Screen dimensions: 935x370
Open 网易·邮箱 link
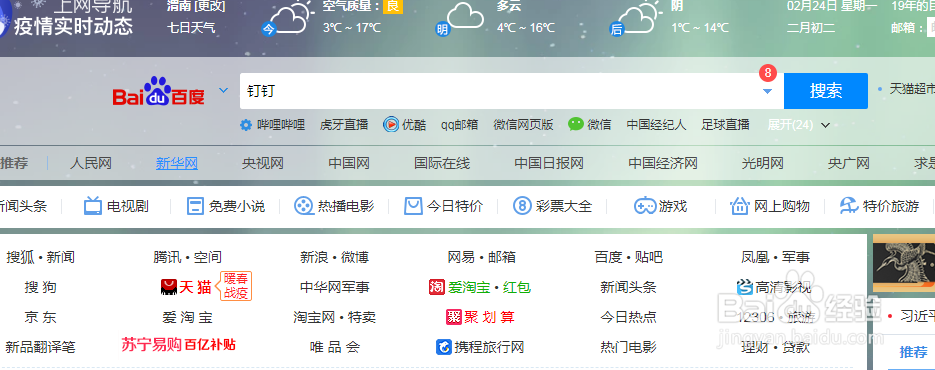point(482,257)
